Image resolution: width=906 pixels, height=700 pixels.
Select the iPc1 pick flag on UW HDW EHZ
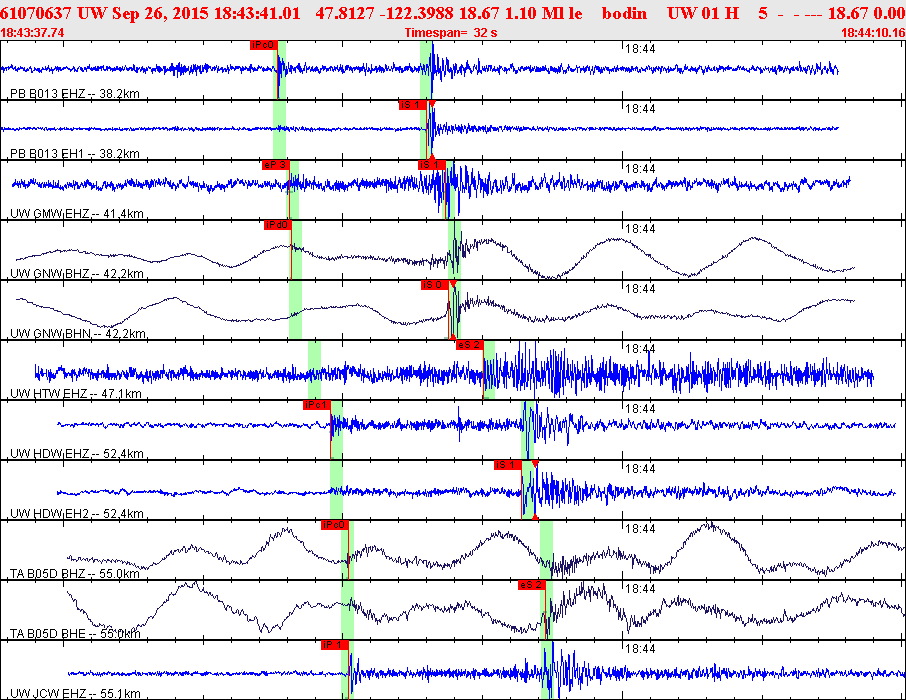(316, 405)
